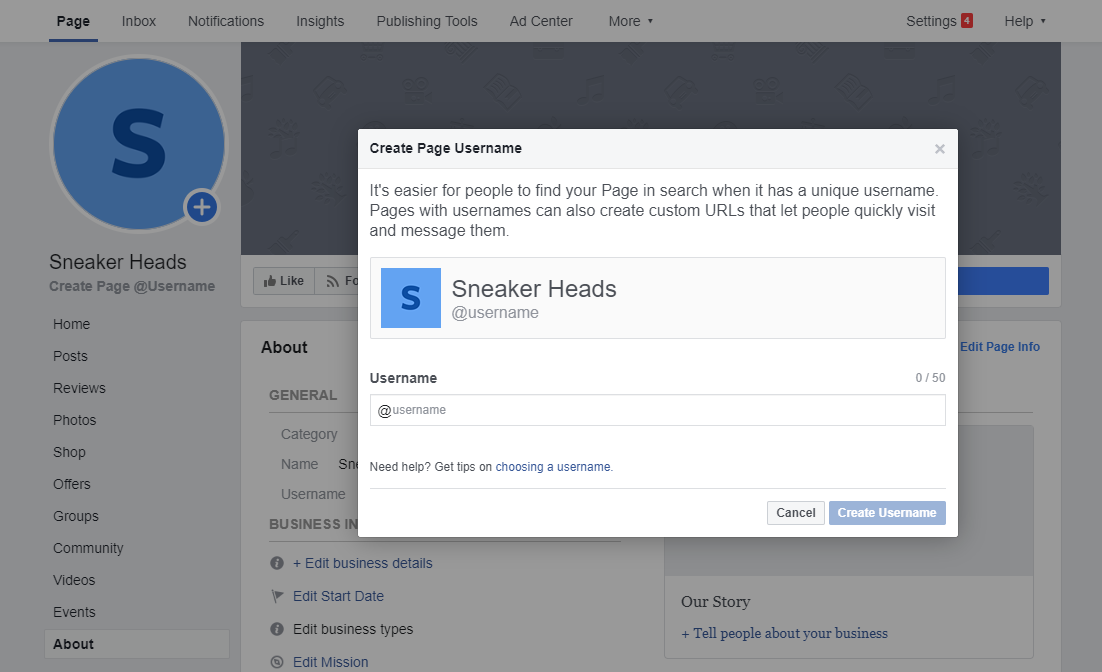This screenshot has height=672, width=1102.
Task: Click the Create Username button
Action: coord(887,512)
